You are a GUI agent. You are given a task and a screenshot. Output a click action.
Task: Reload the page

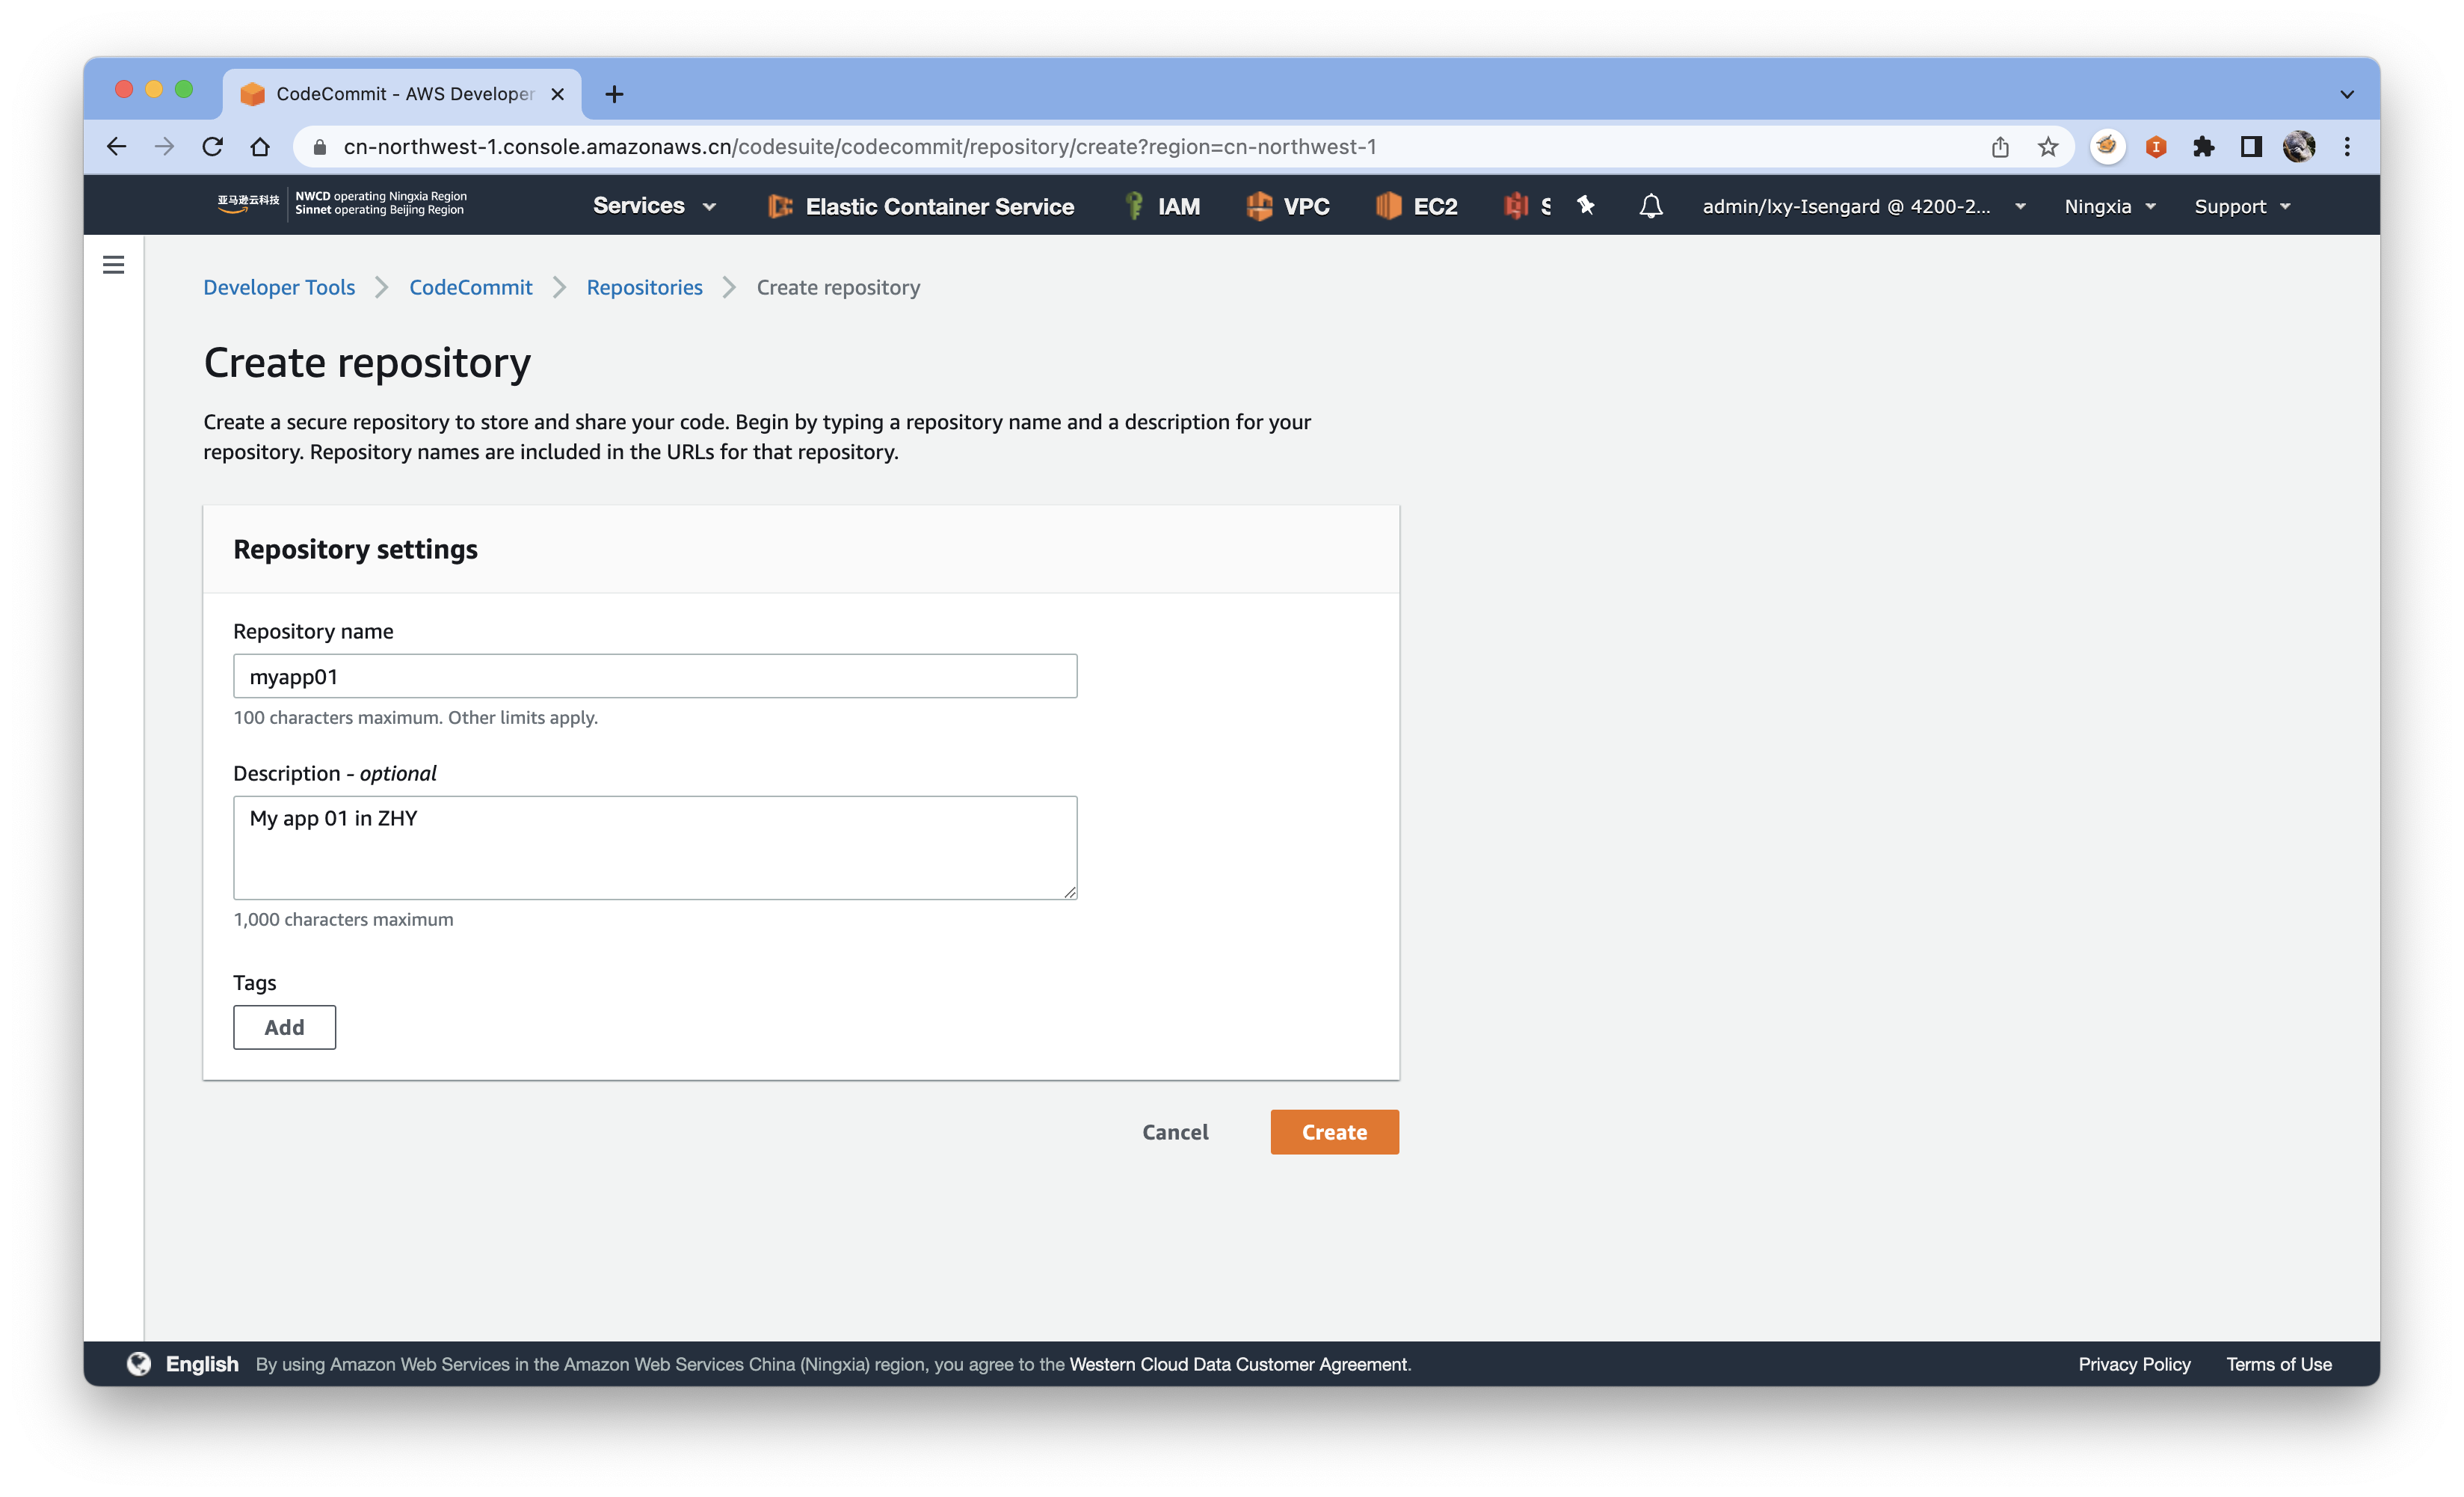pyautogui.click(x=212, y=147)
